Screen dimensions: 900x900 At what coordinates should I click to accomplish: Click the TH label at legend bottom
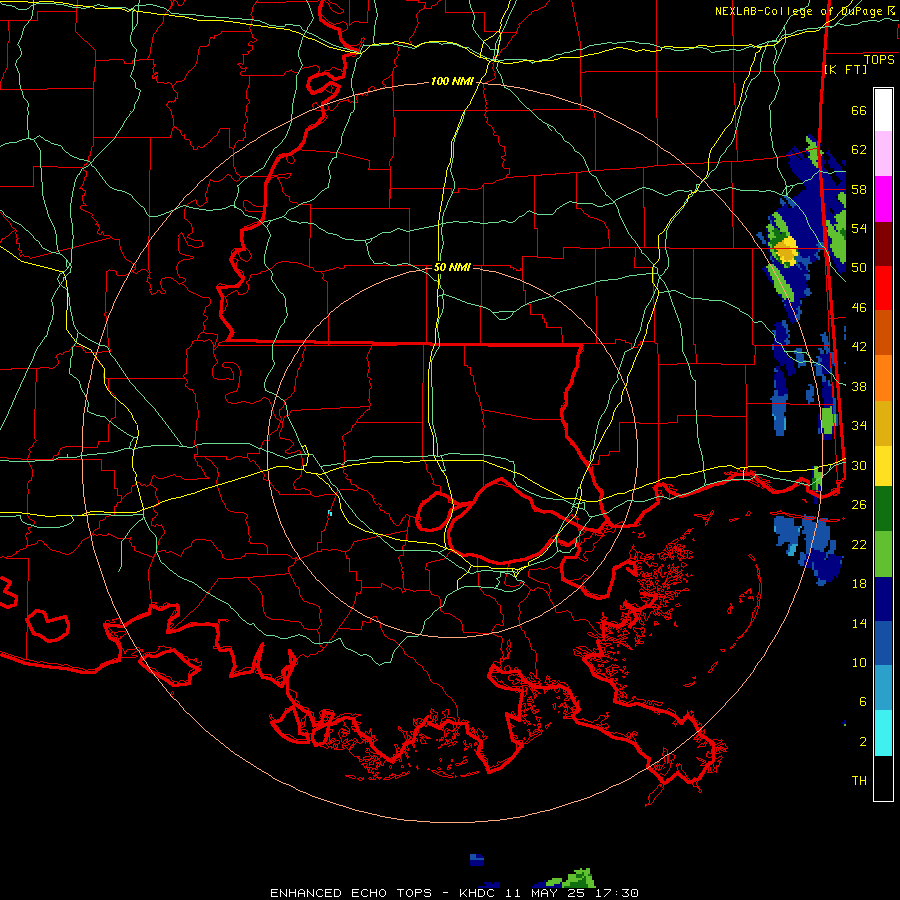pos(859,781)
